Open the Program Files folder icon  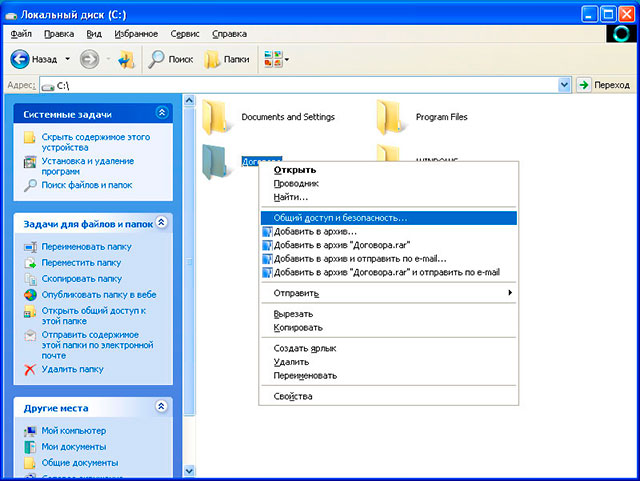point(389,117)
